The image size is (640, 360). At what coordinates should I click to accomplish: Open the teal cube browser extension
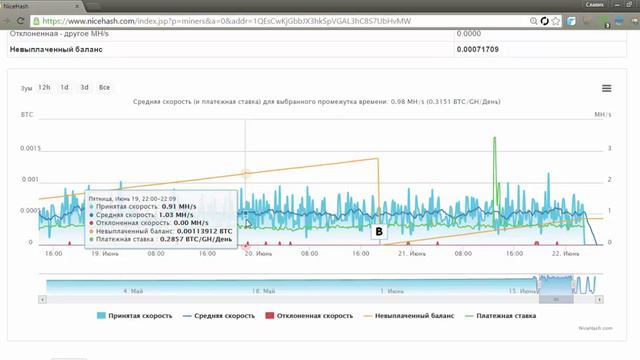point(571,21)
